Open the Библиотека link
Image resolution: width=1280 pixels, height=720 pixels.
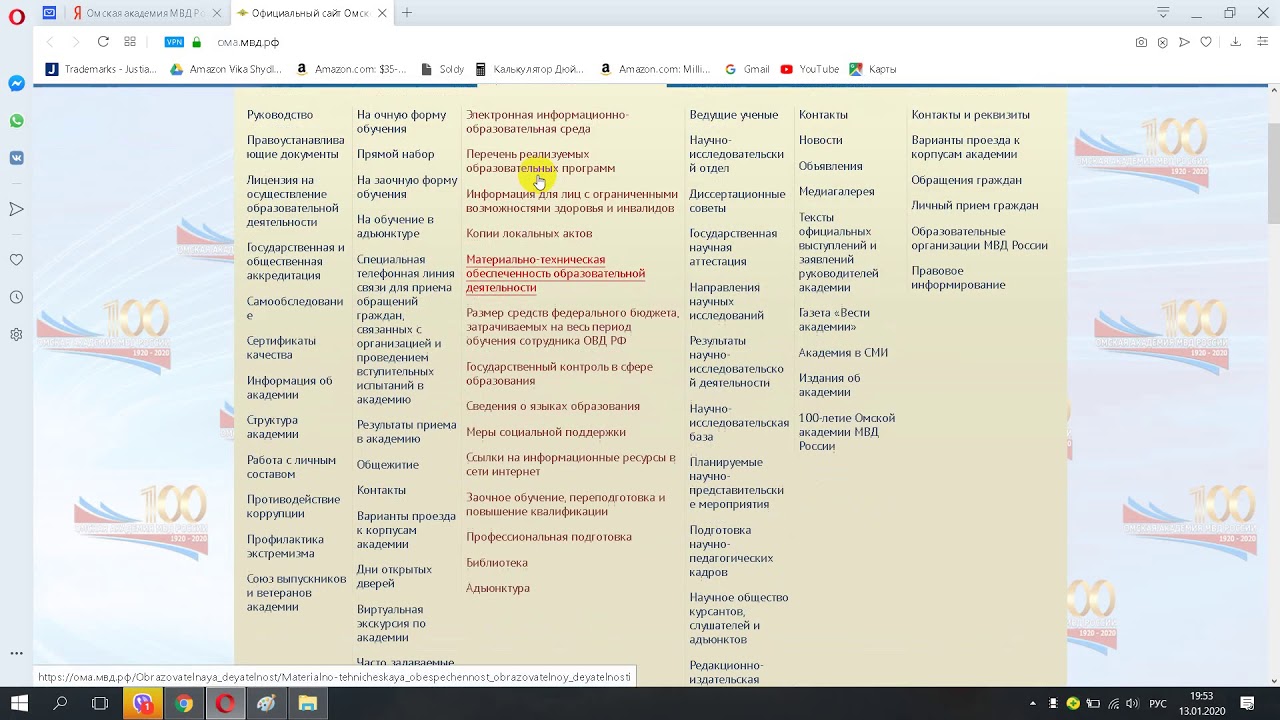point(497,563)
